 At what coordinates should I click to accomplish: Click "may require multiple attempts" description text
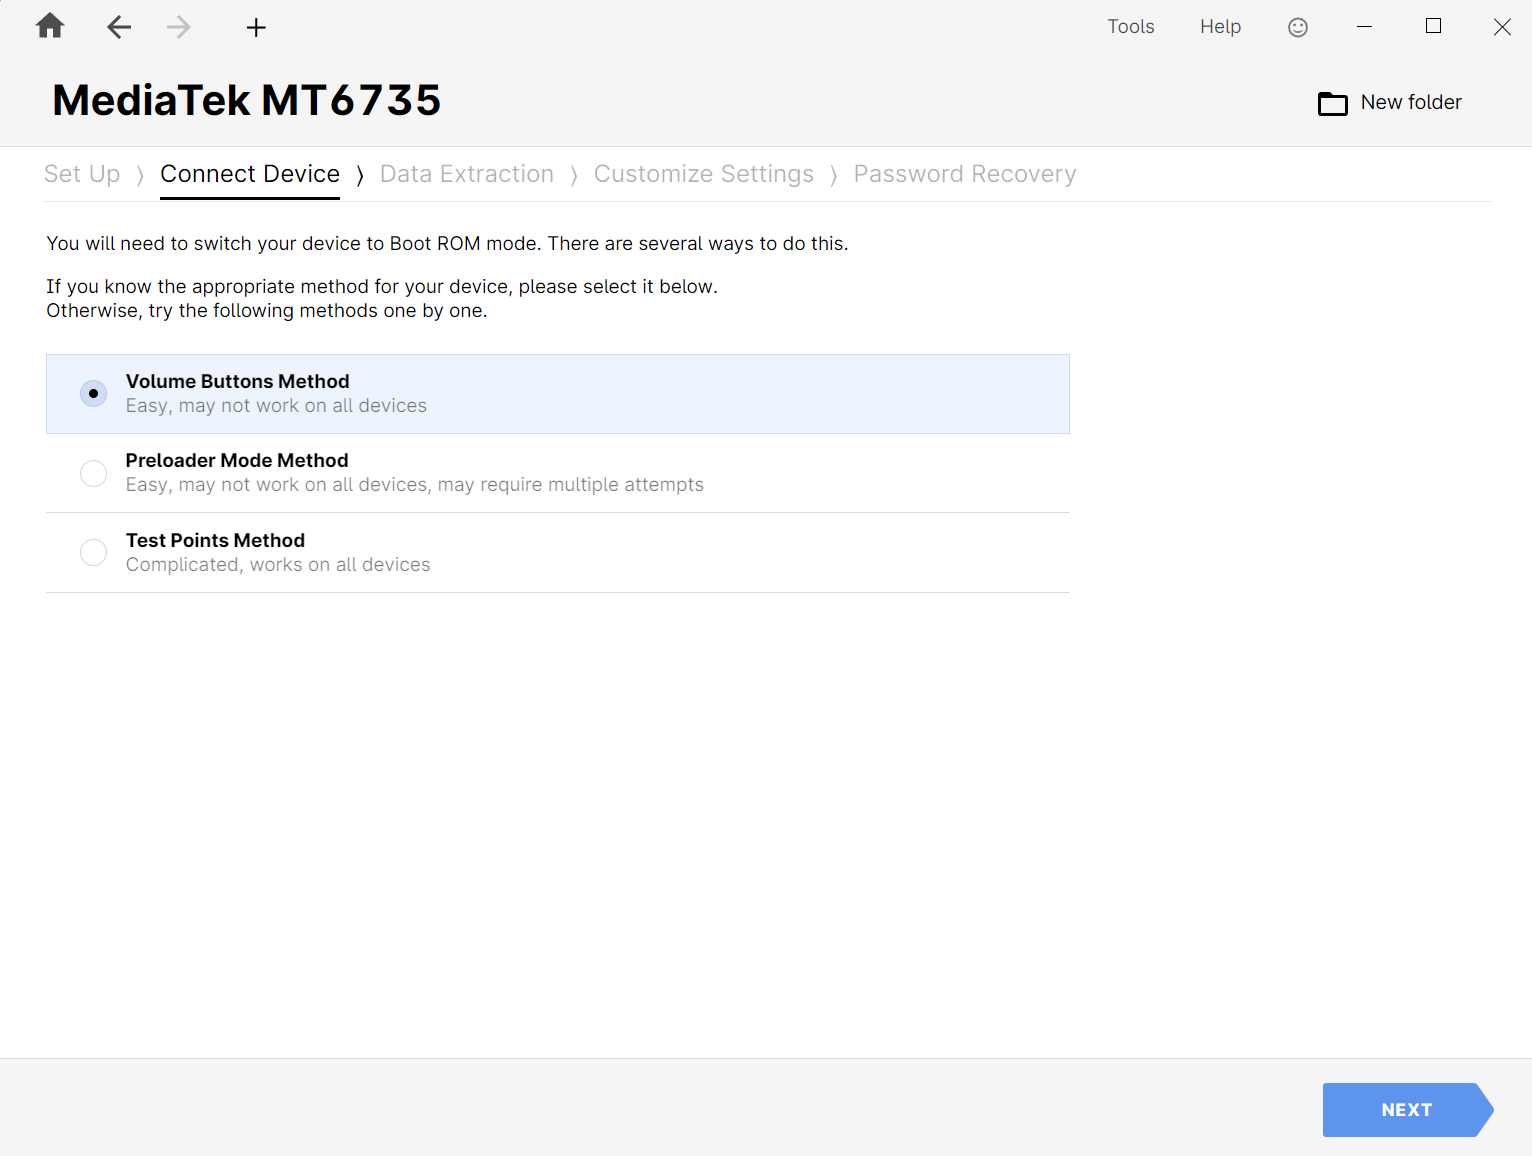571,485
